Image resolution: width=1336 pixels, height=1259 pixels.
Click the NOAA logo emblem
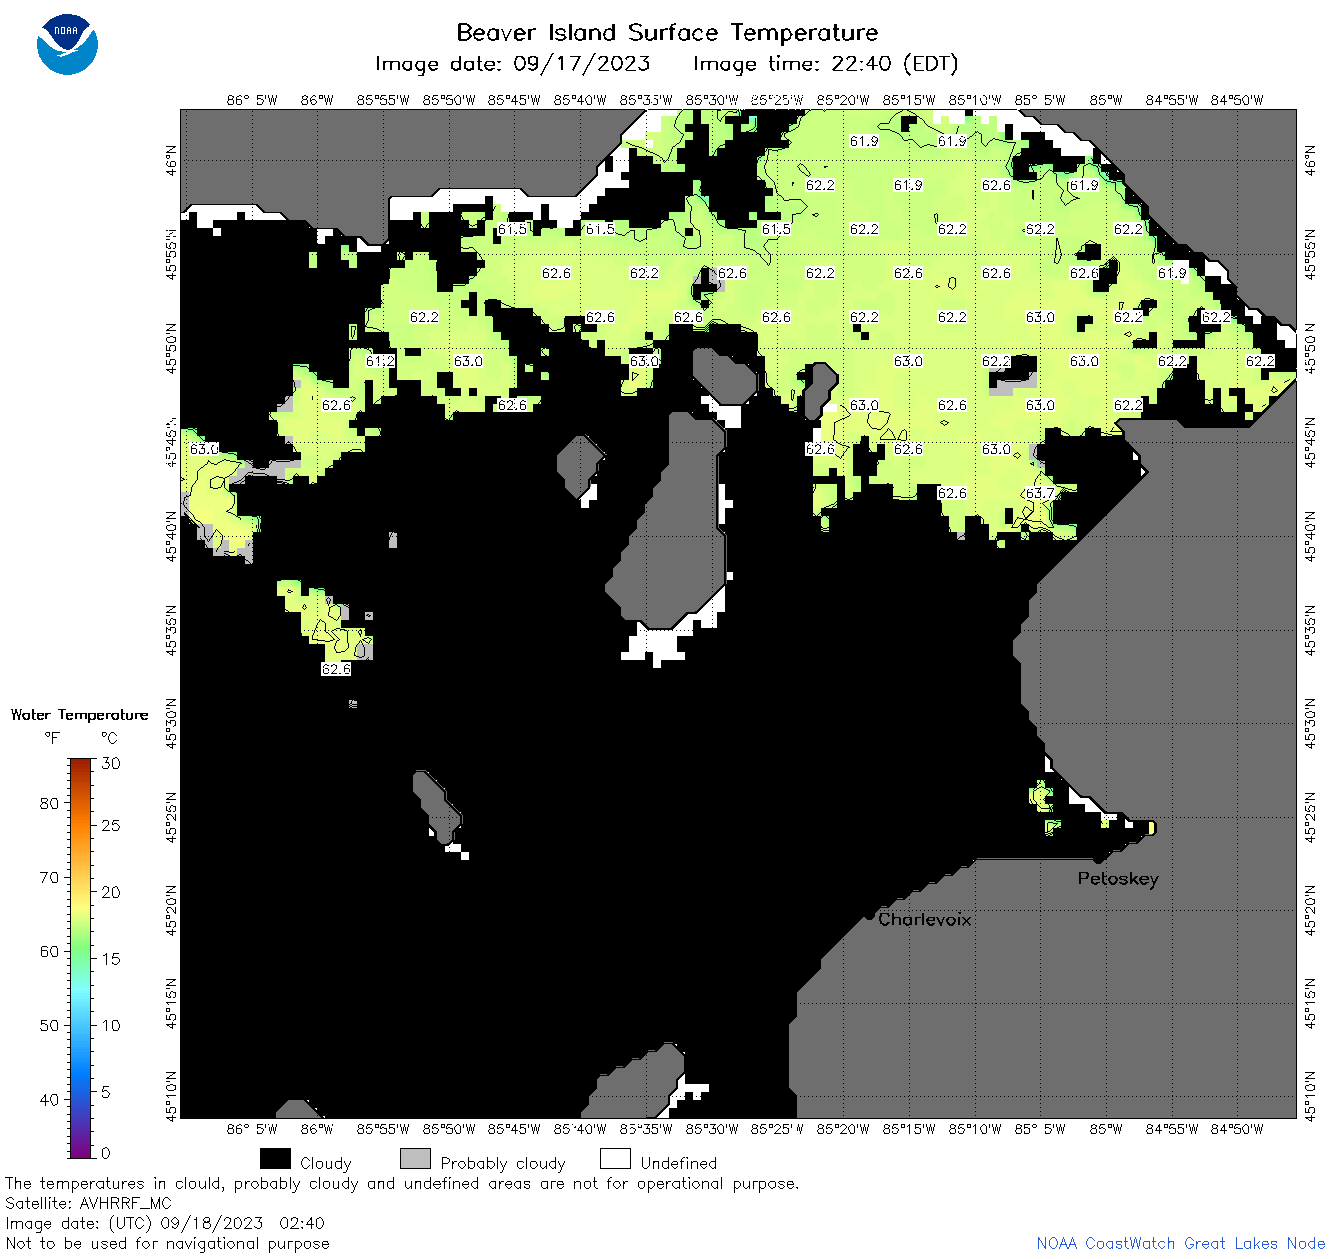coord(67,45)
